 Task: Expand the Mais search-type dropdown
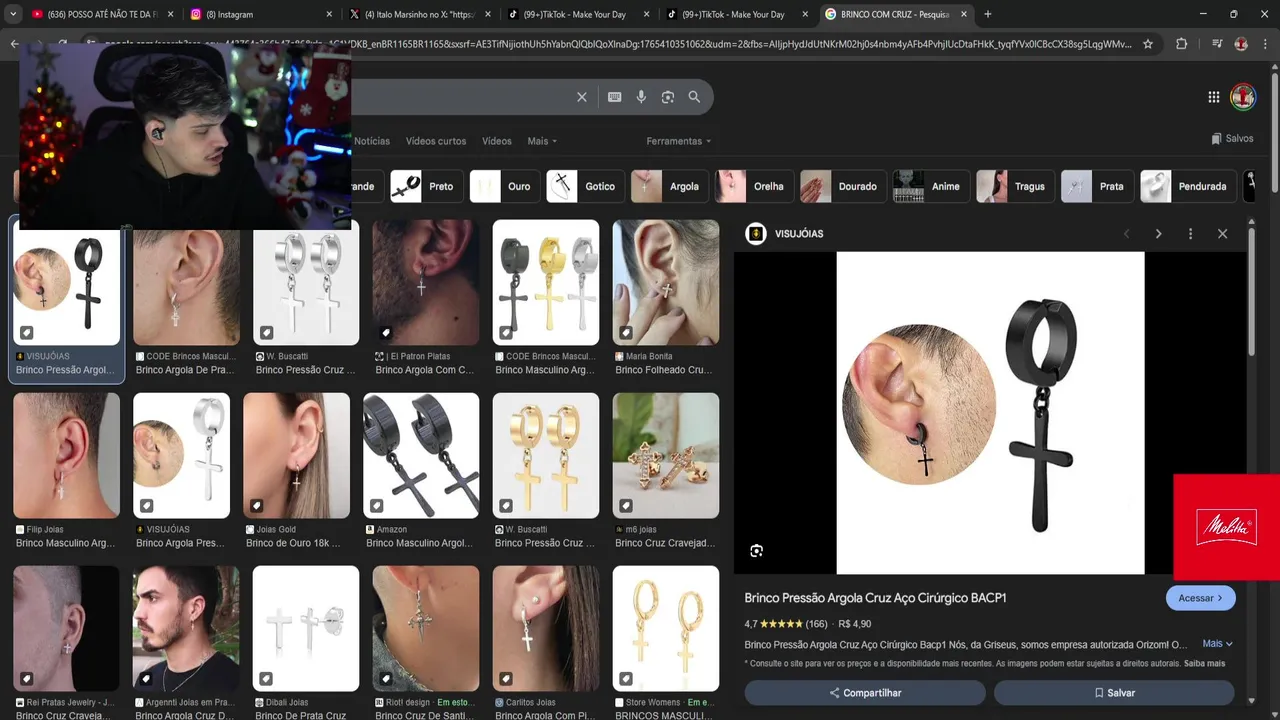[542, 141]
